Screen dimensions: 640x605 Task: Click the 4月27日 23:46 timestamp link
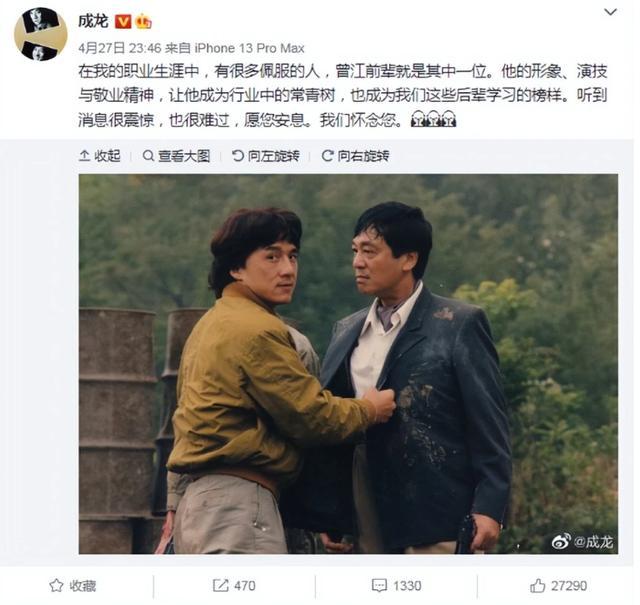(120, 48)
